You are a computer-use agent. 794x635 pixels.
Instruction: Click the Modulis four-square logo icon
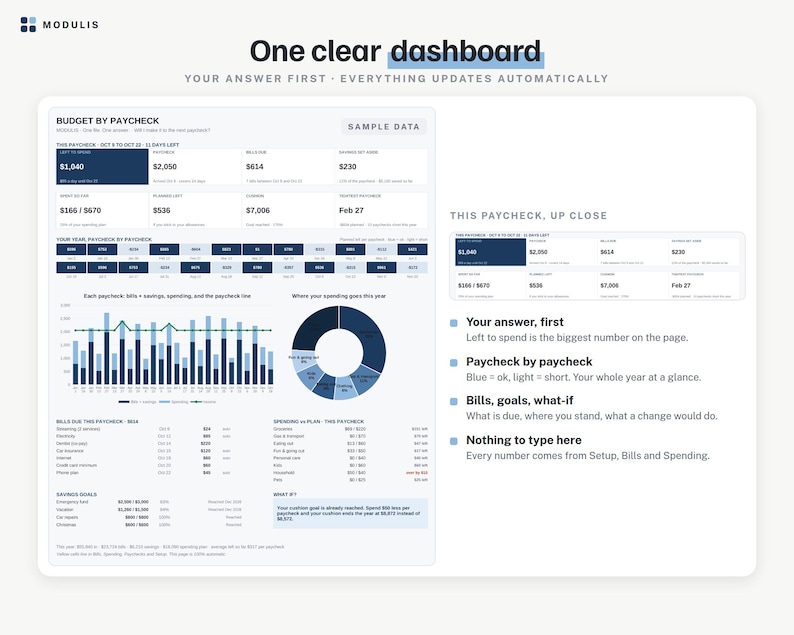pyautogui.click(x=28, y=24)
